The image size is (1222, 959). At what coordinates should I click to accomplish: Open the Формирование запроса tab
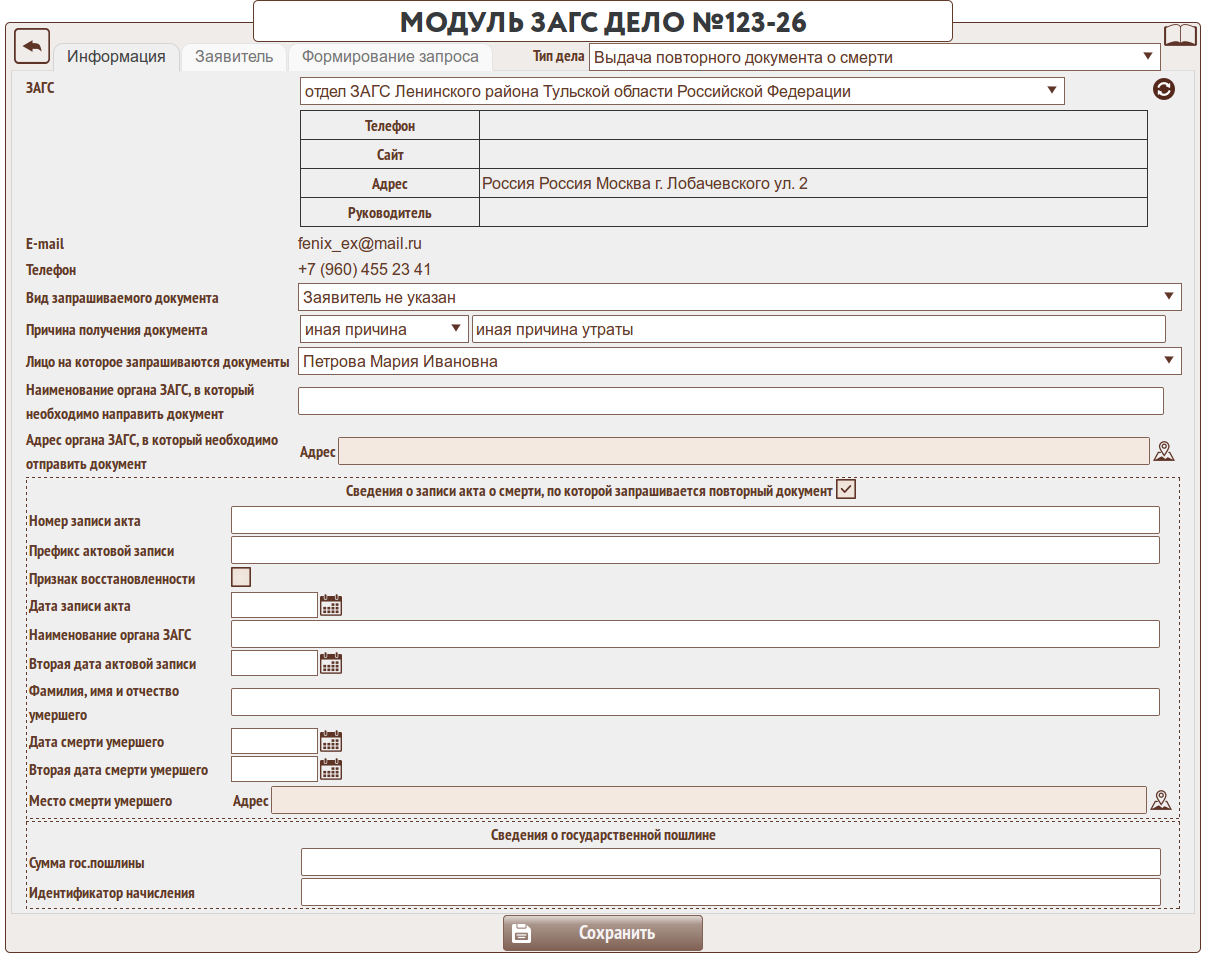pos(390,57)
